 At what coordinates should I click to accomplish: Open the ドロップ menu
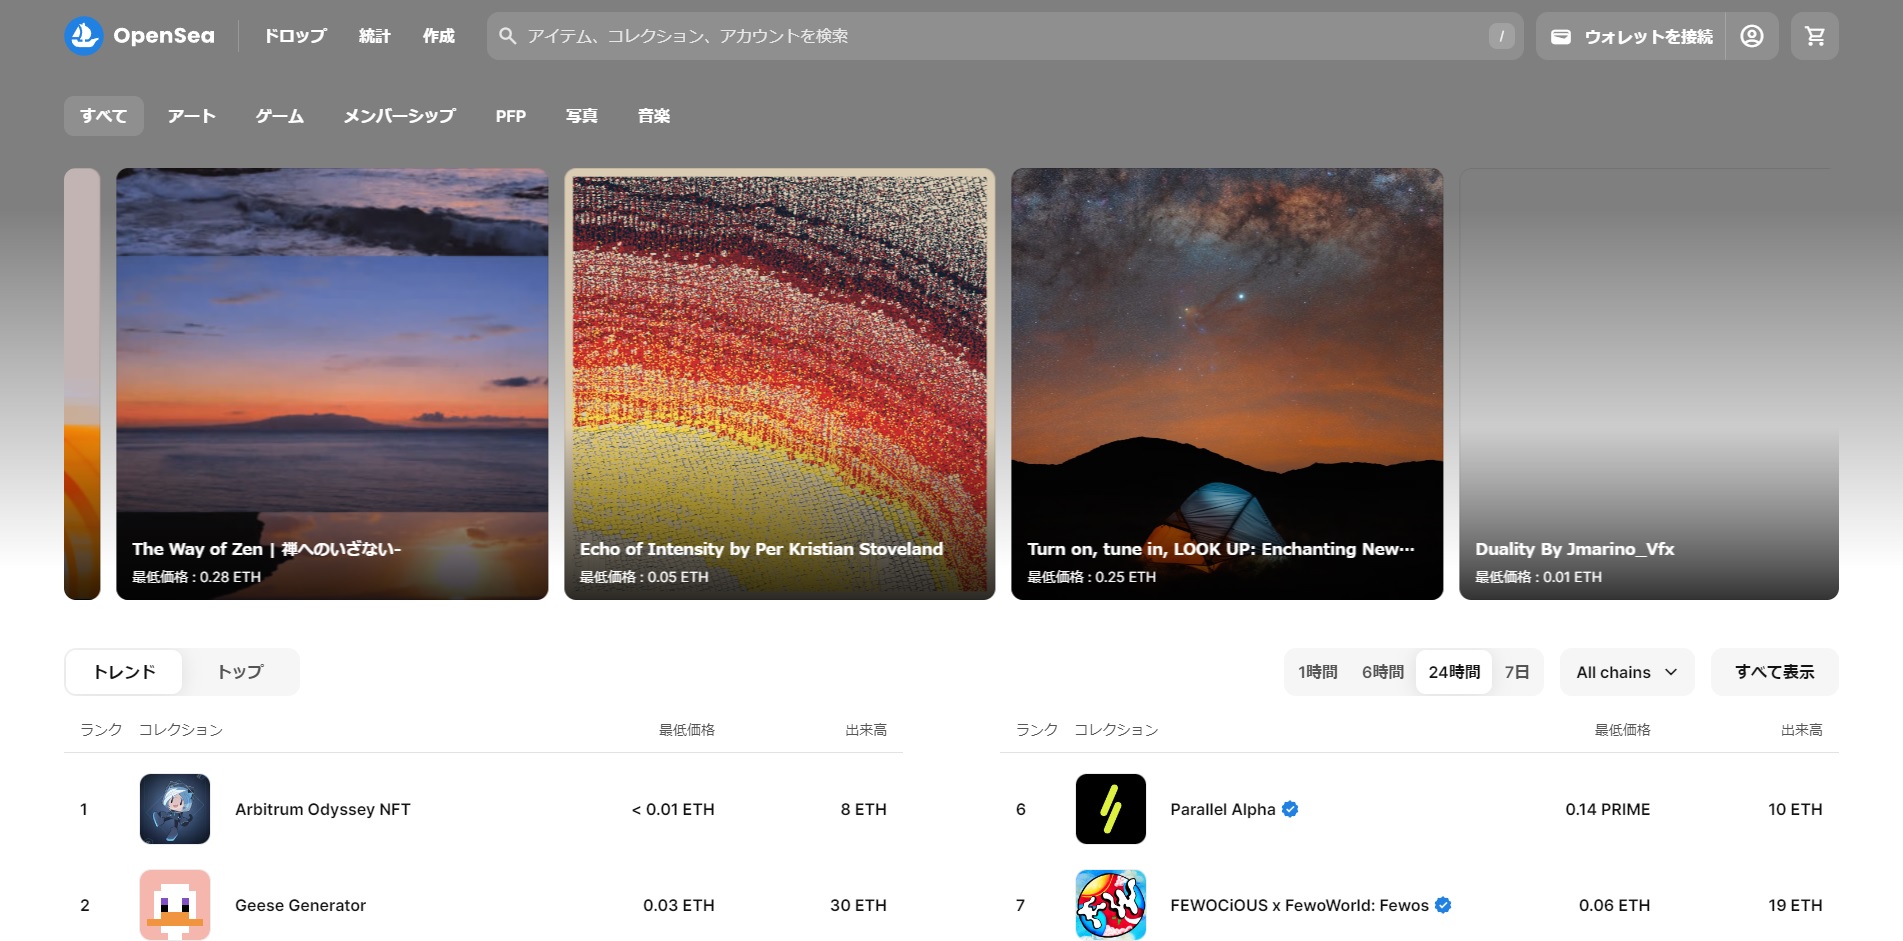click(295, 36)
